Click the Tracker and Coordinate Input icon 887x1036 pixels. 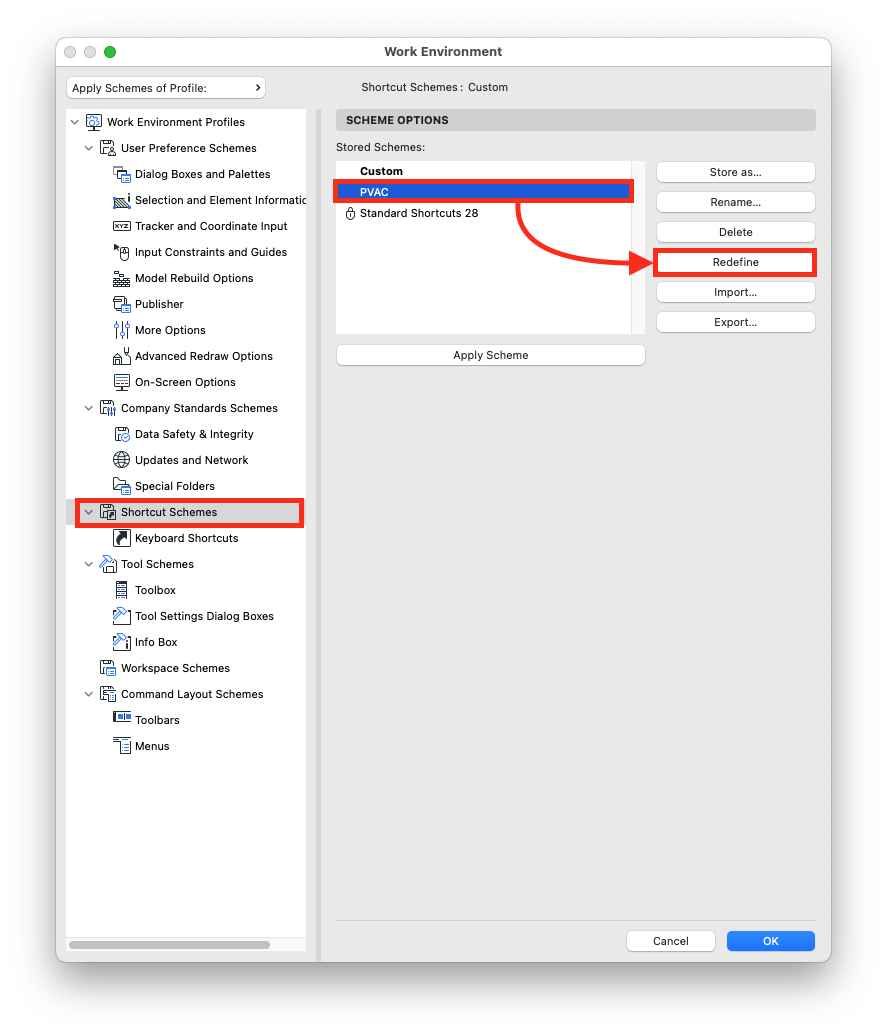tap(121, 226)
